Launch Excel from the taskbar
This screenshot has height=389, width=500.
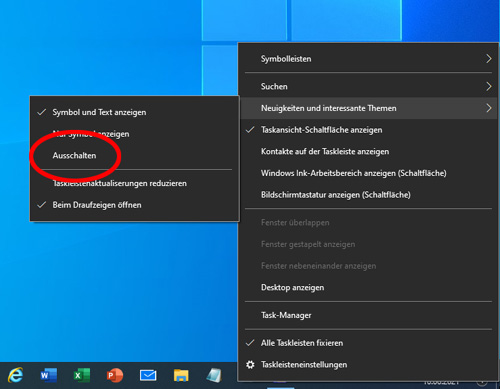pyautogui.click(x=82, y=375)
